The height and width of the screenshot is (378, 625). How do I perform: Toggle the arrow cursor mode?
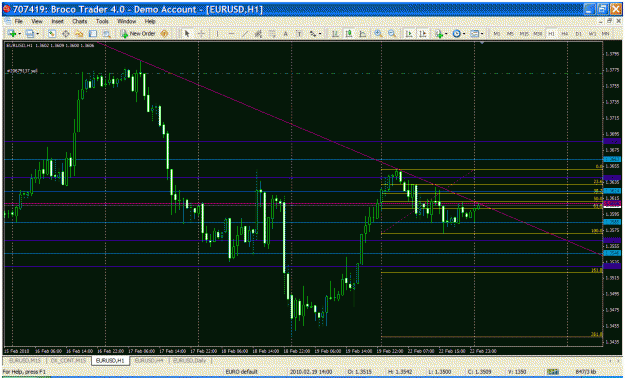[x=187, y=34]
